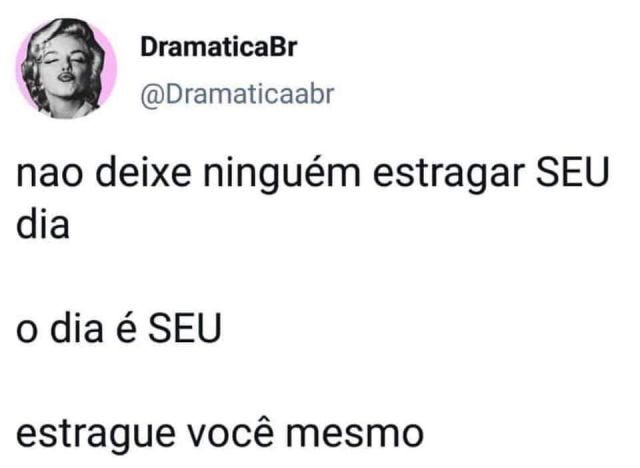Click the word "você" in last line
This screenshot has width=640, height=468.
230,432
